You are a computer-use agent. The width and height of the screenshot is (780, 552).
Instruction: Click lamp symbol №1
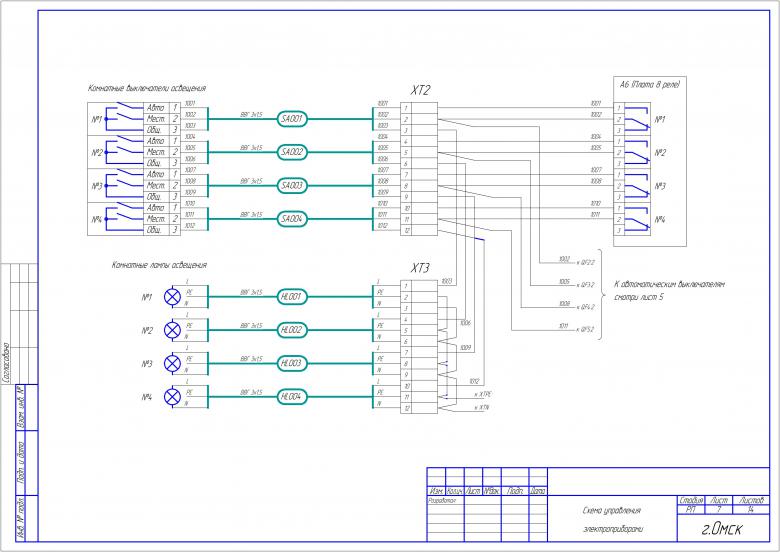click(x=172, y=297)
